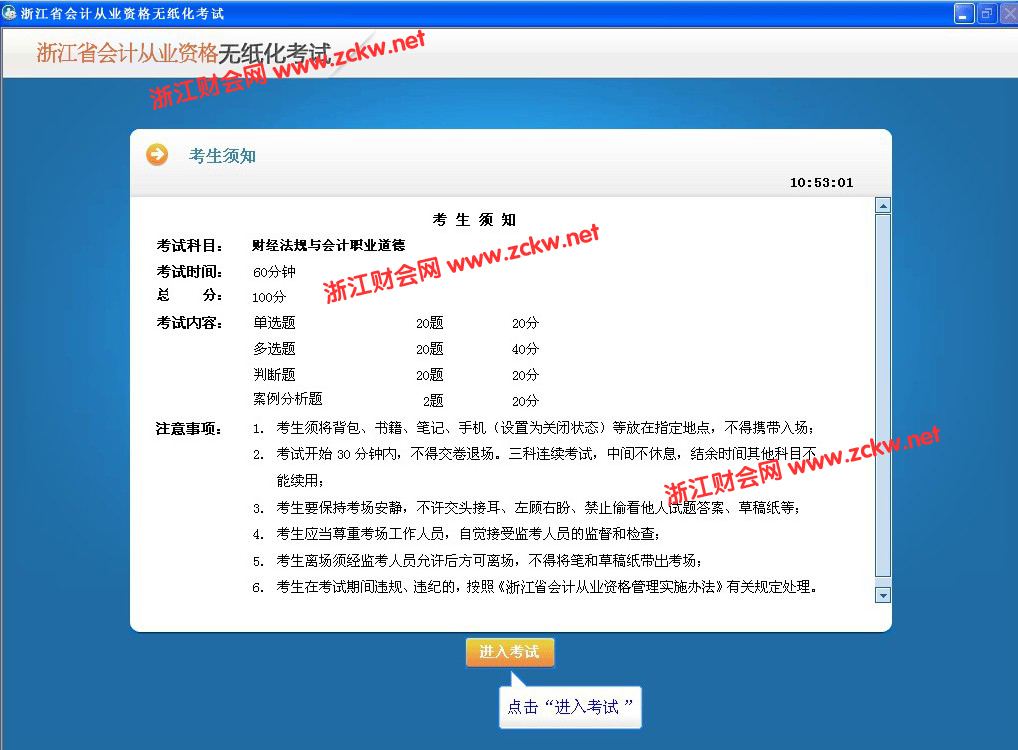Minimize the exam window

coord(963,13)
